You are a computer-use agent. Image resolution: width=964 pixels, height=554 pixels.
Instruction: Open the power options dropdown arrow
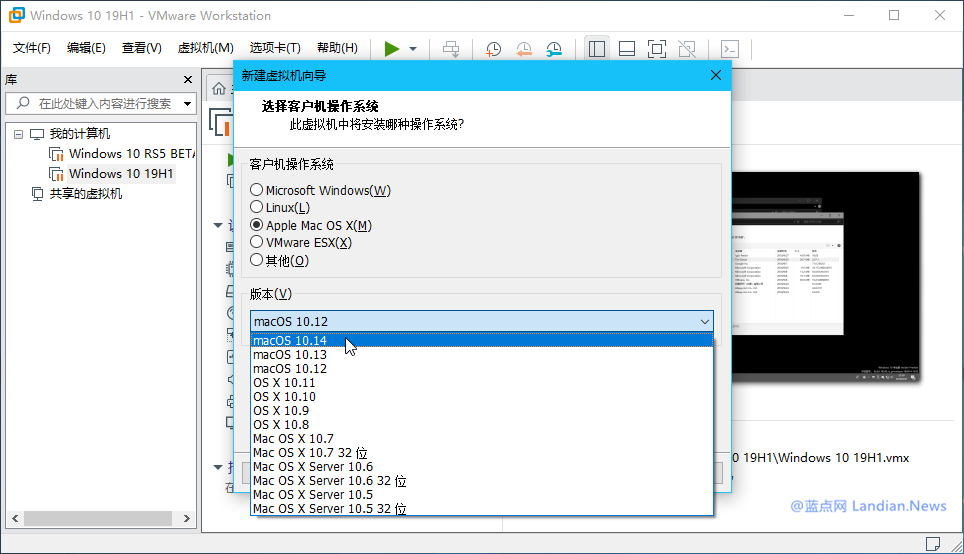[413, 49]
